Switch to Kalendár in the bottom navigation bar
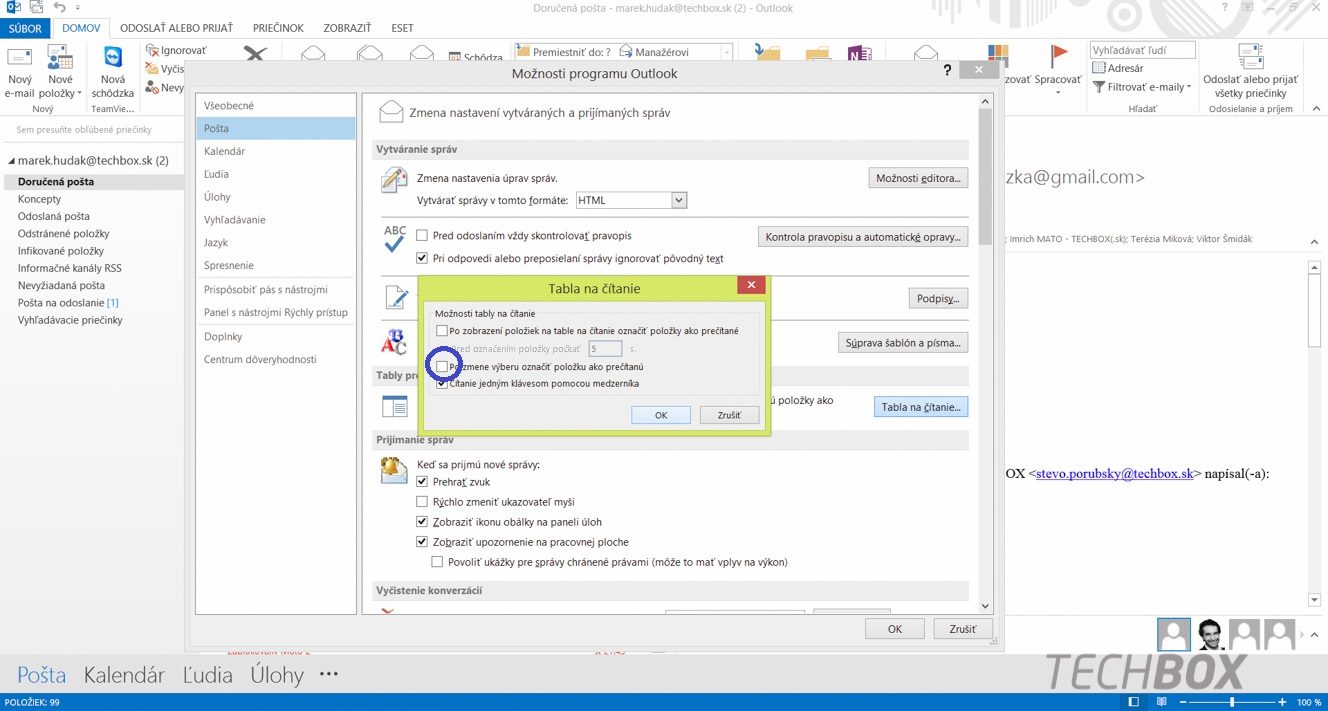This screenshot has height=711, width=1328. [124, 675]
